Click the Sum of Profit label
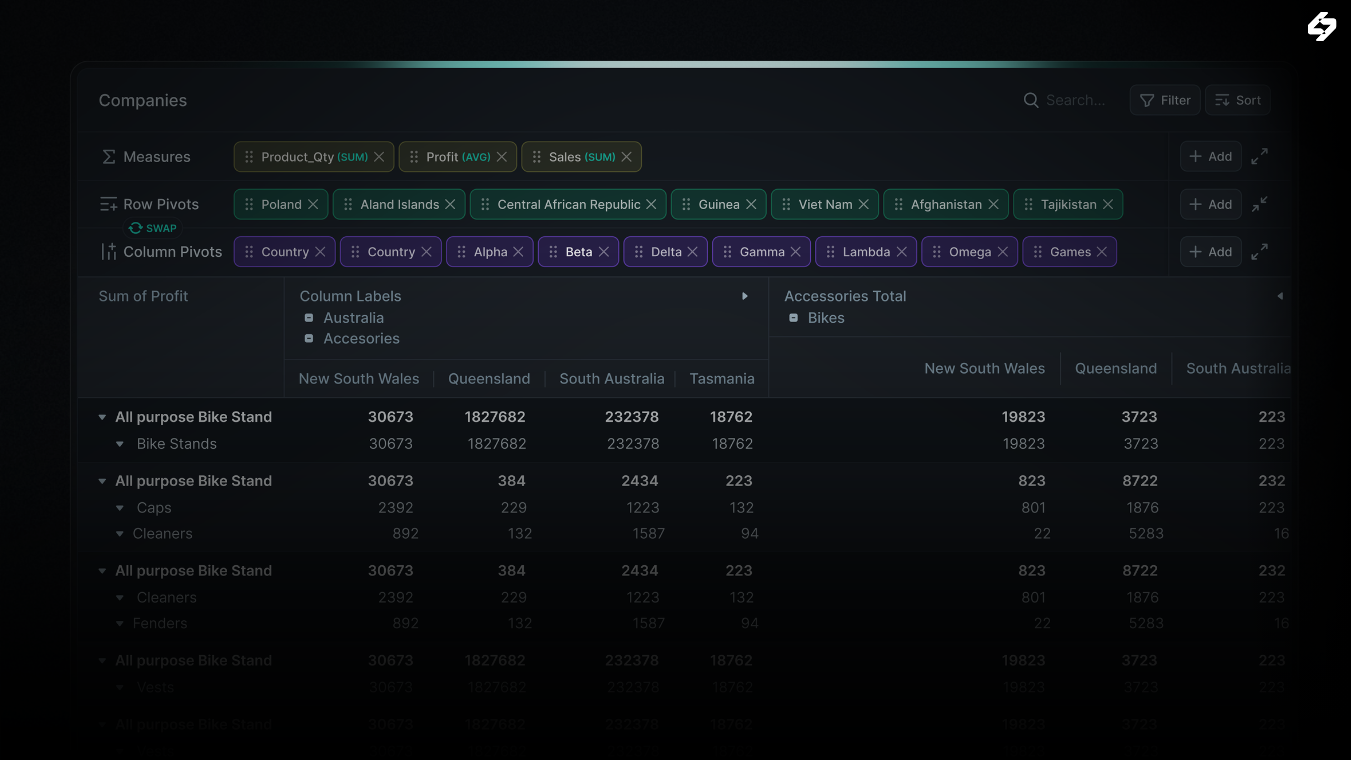 (143, 296)
